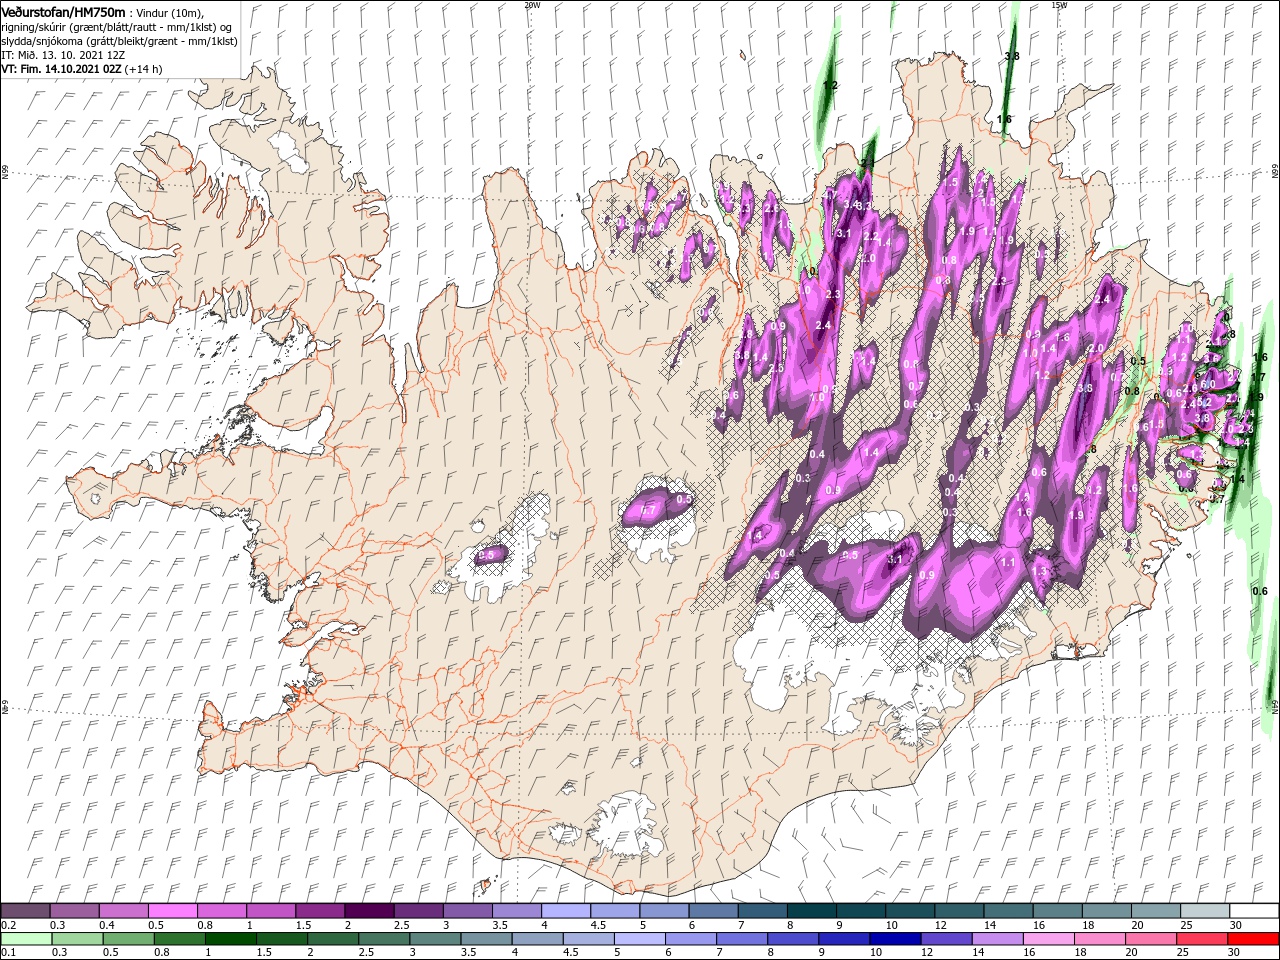Pick the dark teal 8–9 snow scale swatch
The height and width of the screenshot is (960, 1280).
812,910
